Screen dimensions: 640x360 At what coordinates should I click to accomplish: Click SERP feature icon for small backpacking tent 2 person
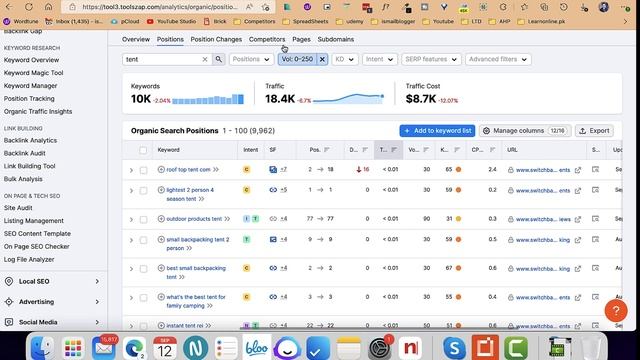tap(273, 239)
